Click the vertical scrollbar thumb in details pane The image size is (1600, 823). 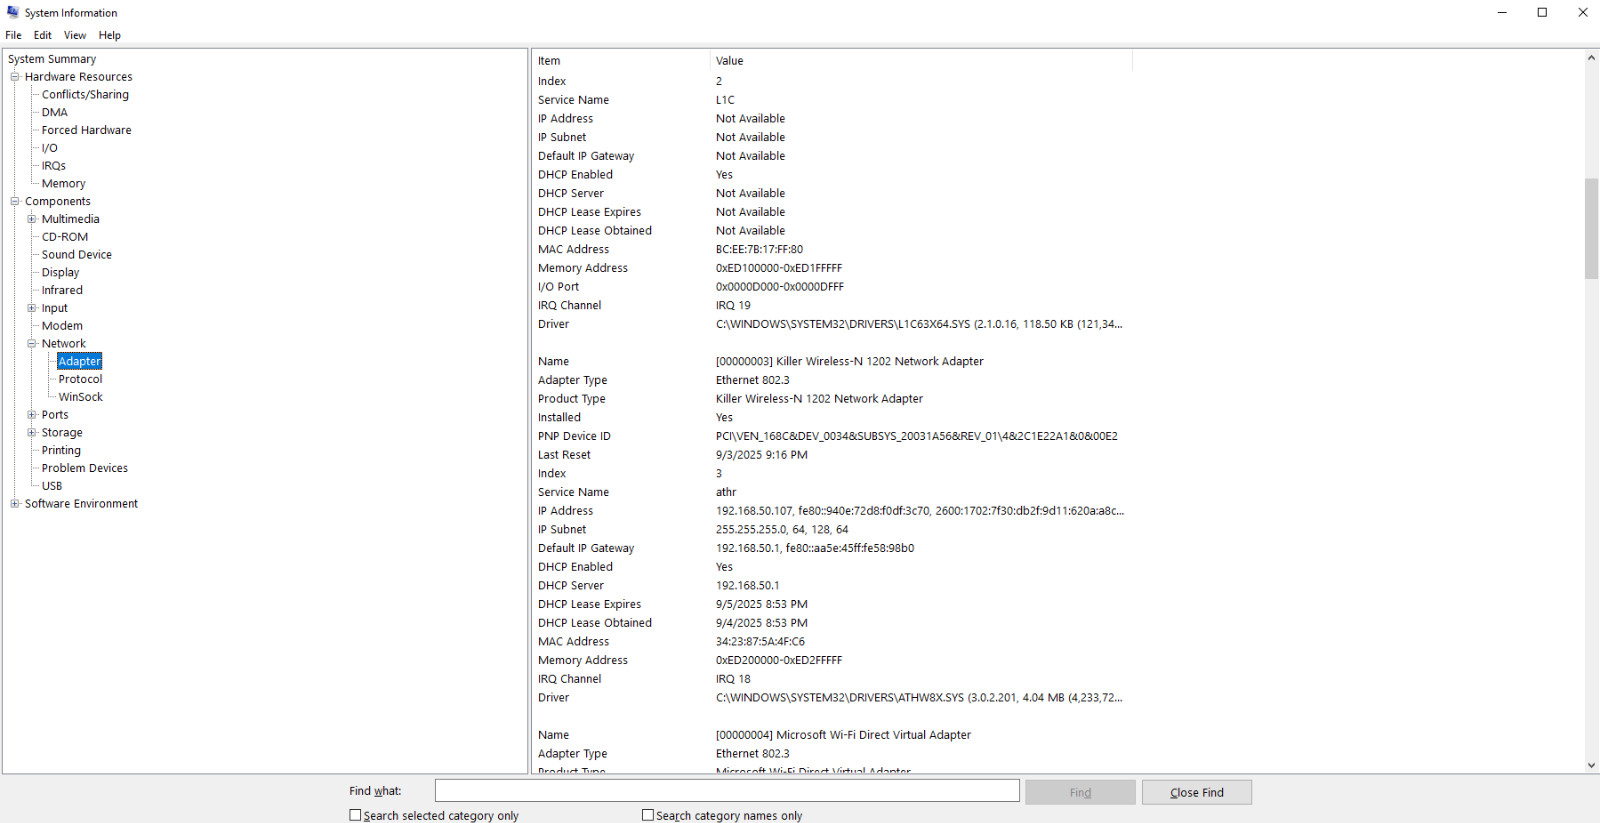click(x=1591, y=228)
